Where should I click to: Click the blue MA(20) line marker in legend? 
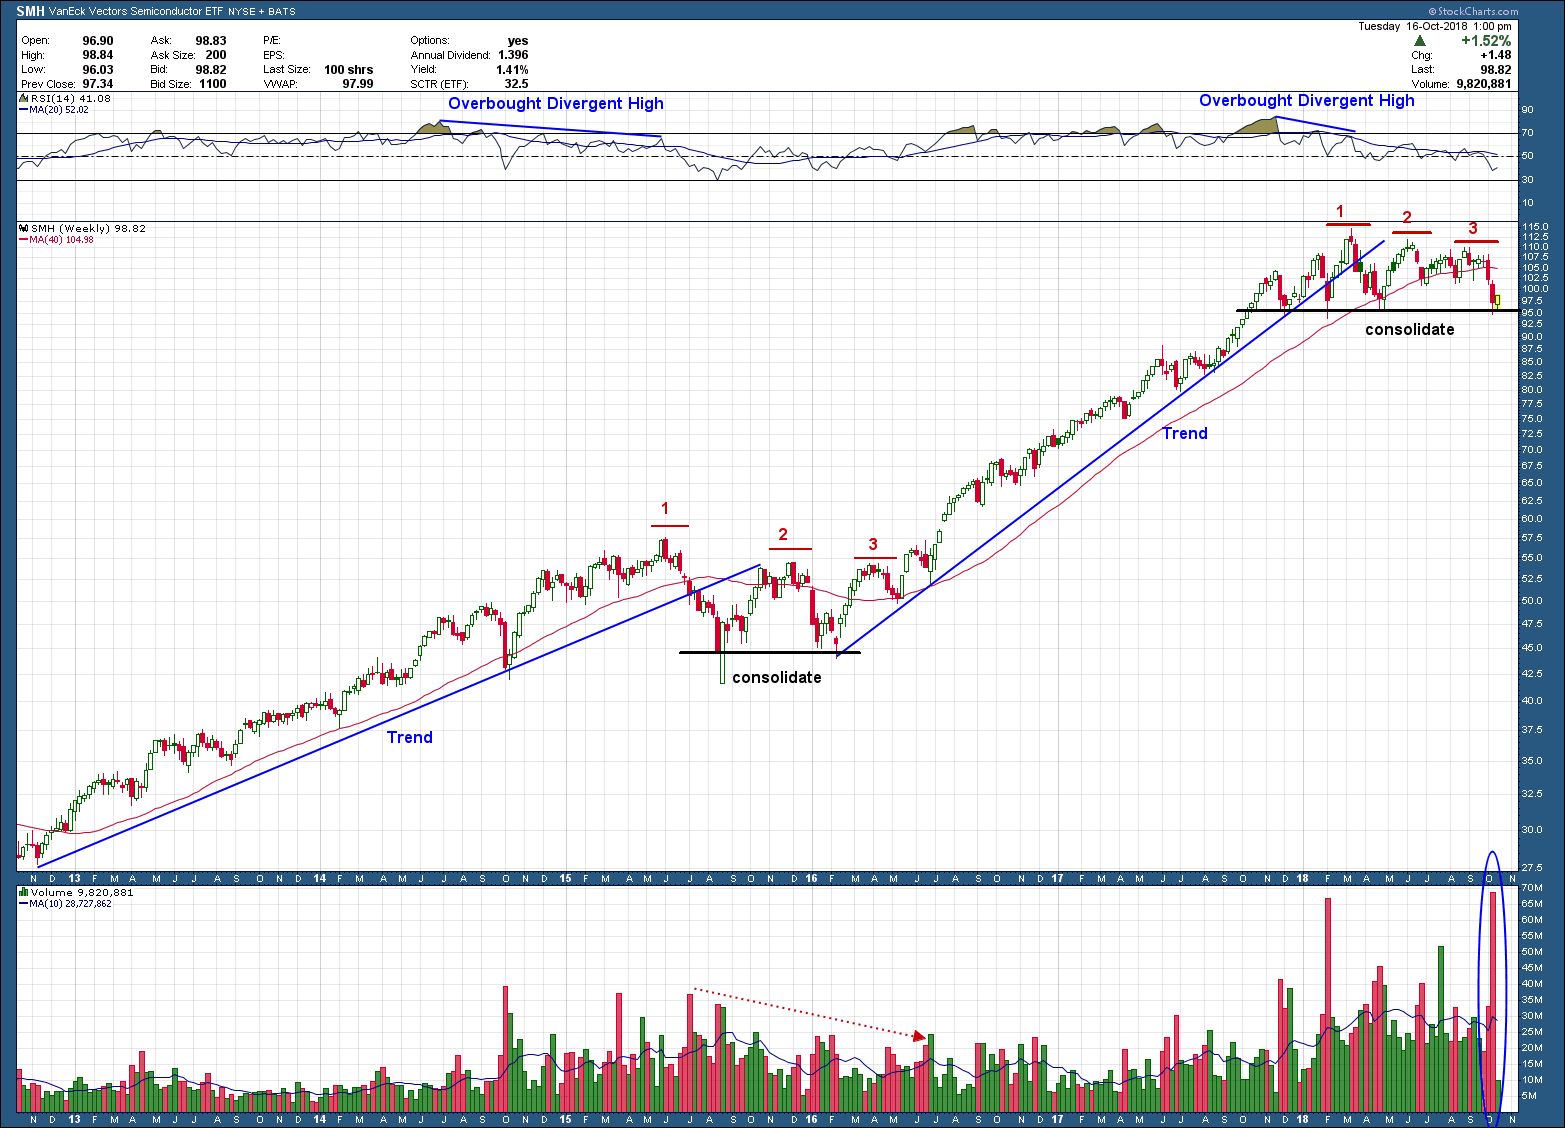24,110
